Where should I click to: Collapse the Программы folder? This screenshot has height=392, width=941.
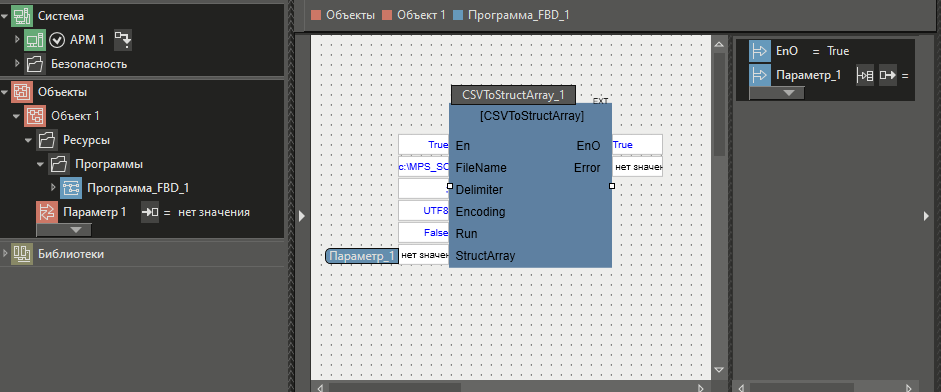coord(41,164)
